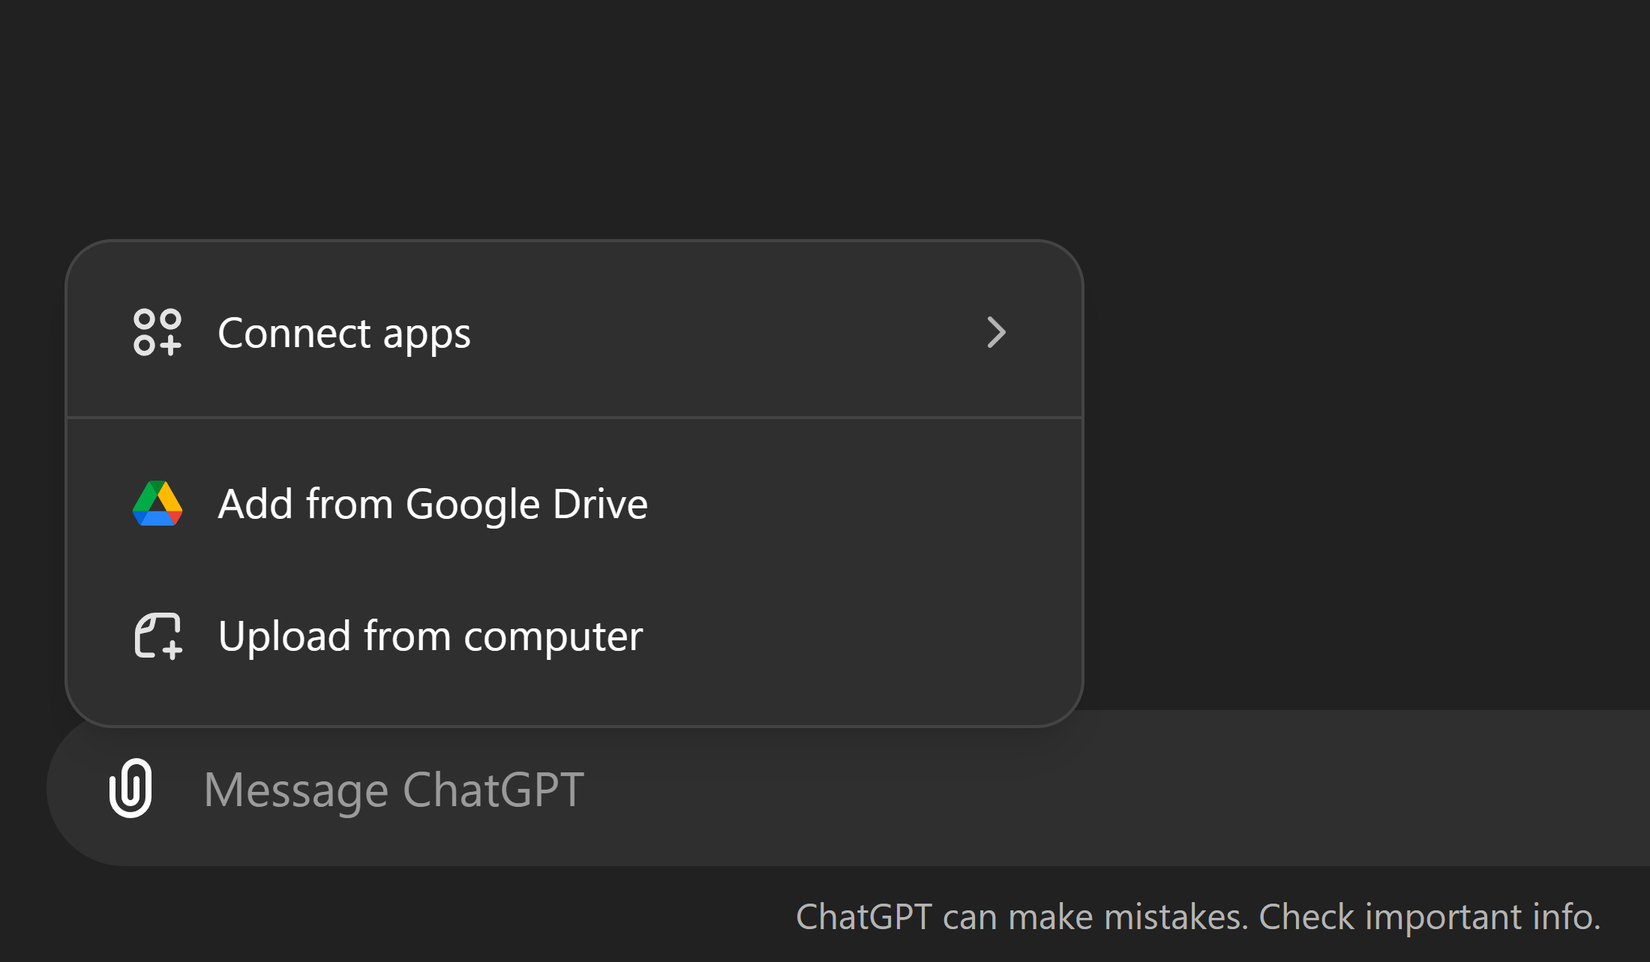Close the attachment menu using the paperclip
Screen dimensions: 1650x962
coord(131,788)
